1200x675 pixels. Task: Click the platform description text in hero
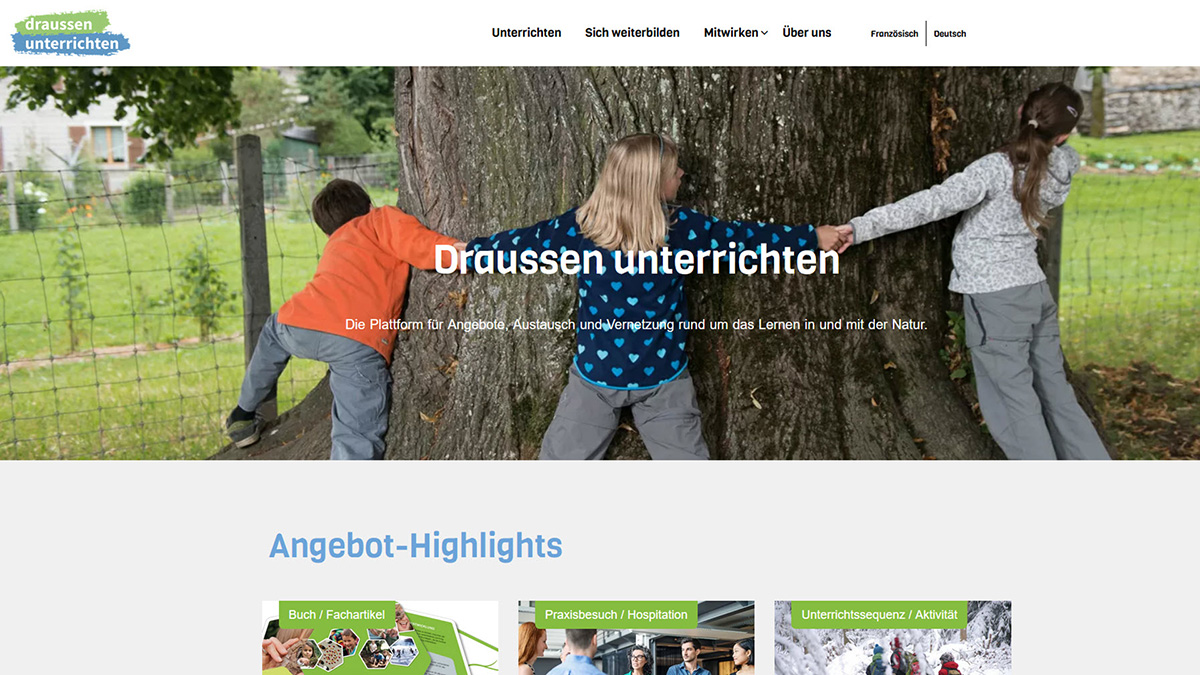(636, 325)
